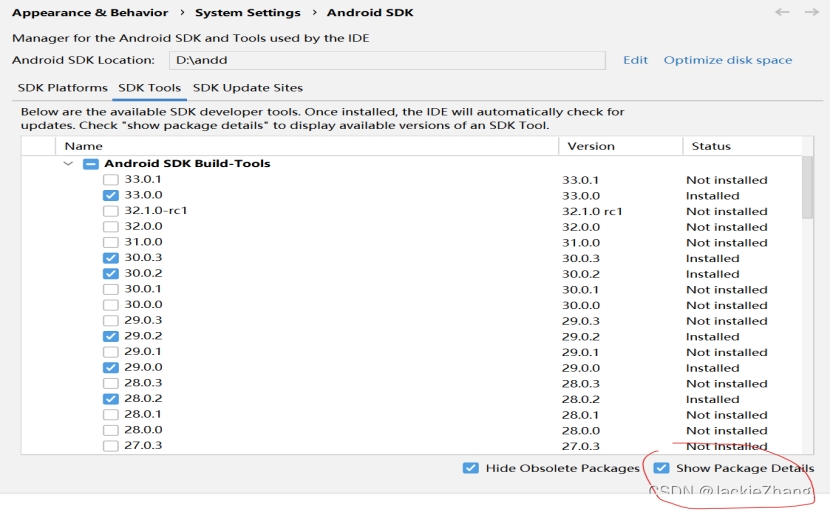Screen dimensions: 830x511
Task: Check the 28.0.1 build-tools checkbox
Action: 111,415
